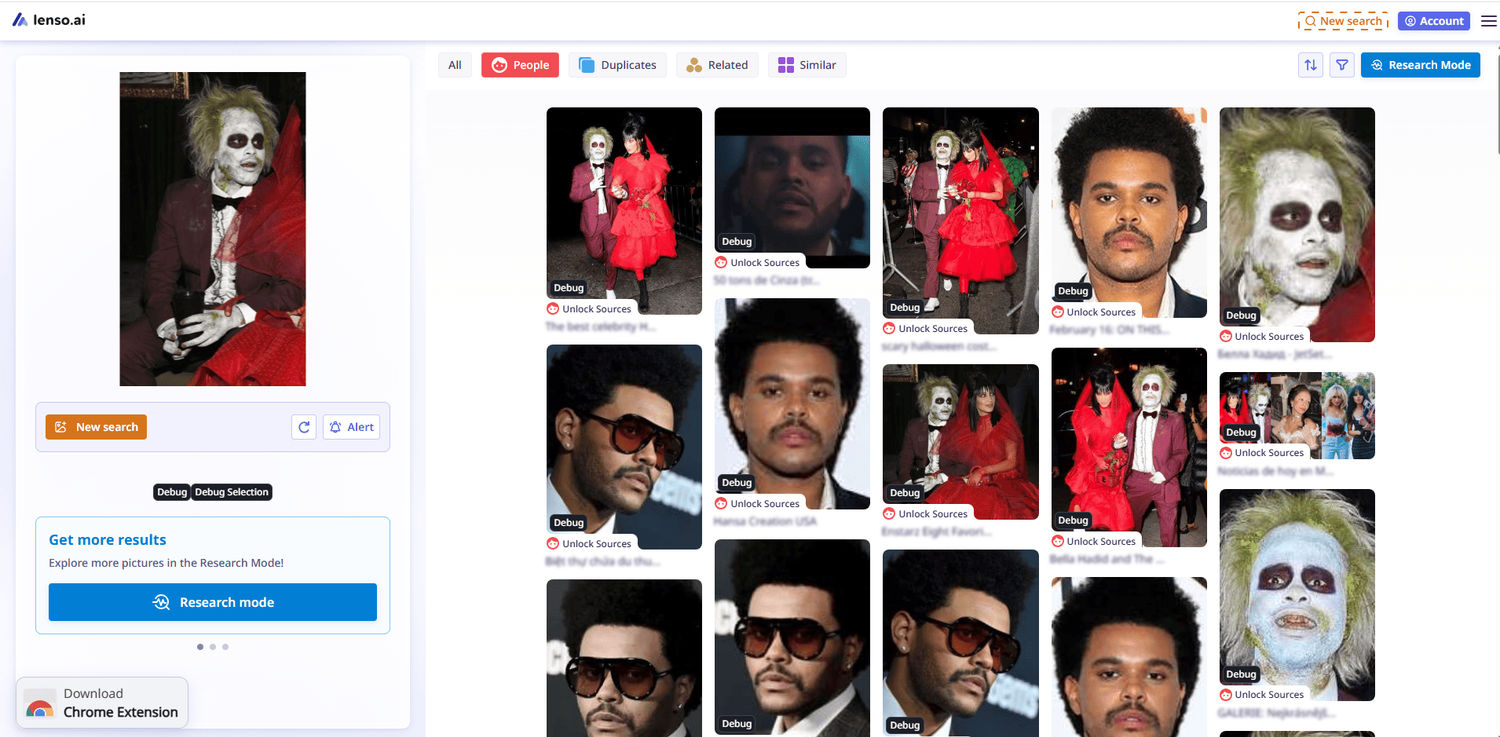
Task: Switch to the Duplicates tab
Action: pos(618,65)
